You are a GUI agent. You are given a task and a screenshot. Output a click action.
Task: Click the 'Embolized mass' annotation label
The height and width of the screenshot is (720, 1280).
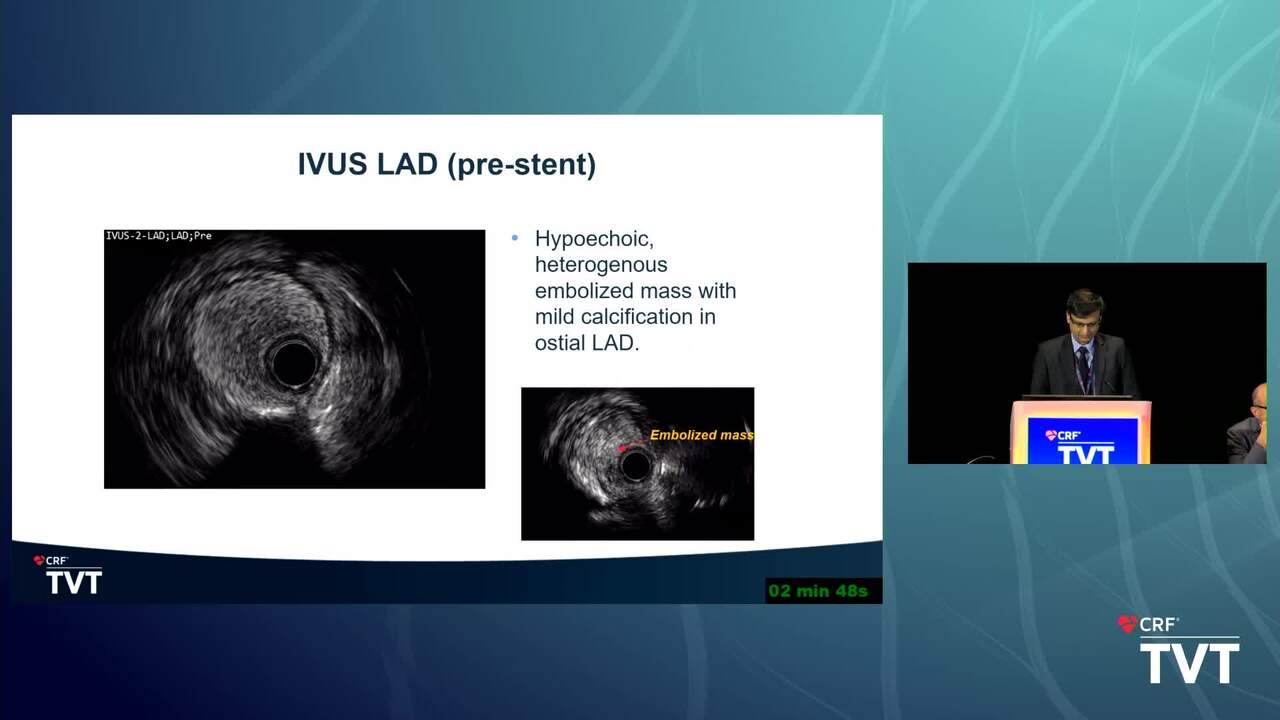[x=701, y=435]
